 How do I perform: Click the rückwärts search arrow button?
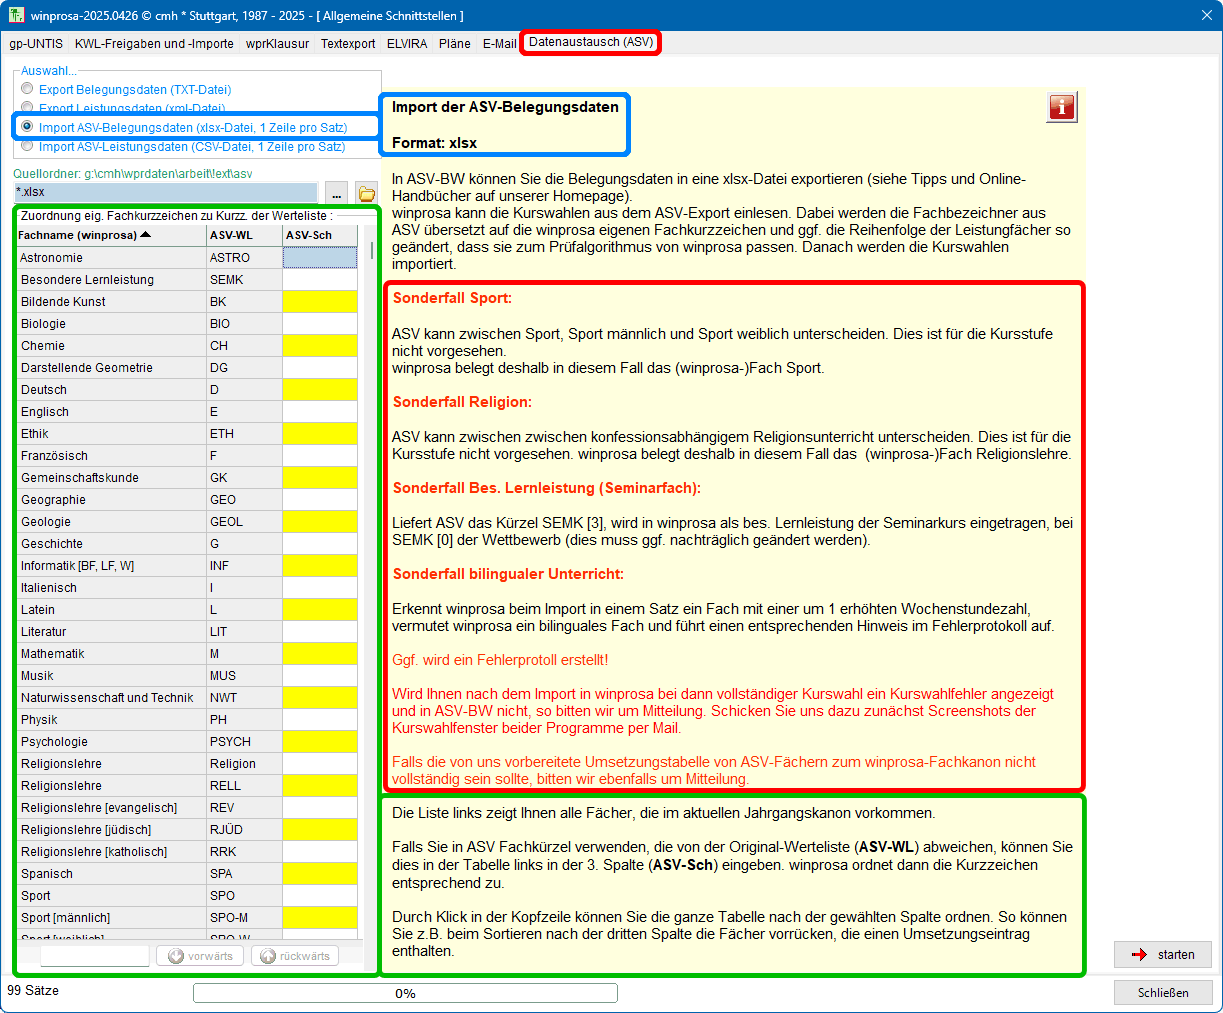(x=294, y=956)
